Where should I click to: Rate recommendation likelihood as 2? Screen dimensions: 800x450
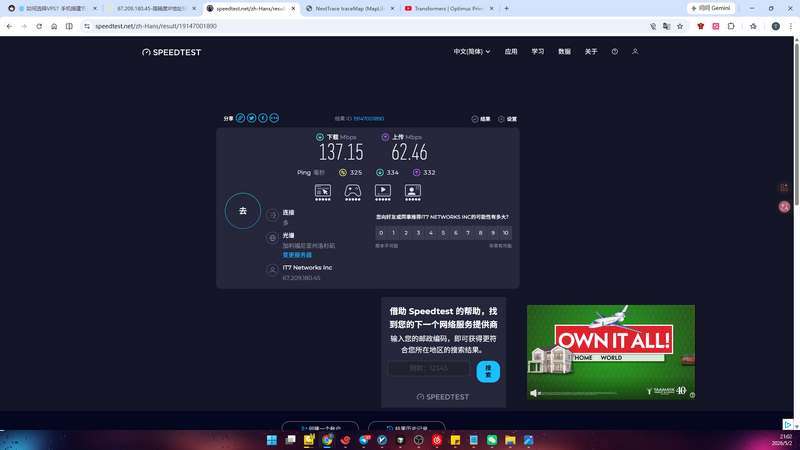[x=406, y=233]
